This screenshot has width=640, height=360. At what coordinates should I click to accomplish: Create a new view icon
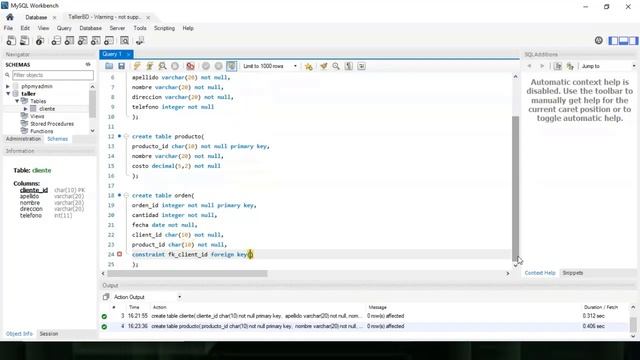(x=82, y=40)
